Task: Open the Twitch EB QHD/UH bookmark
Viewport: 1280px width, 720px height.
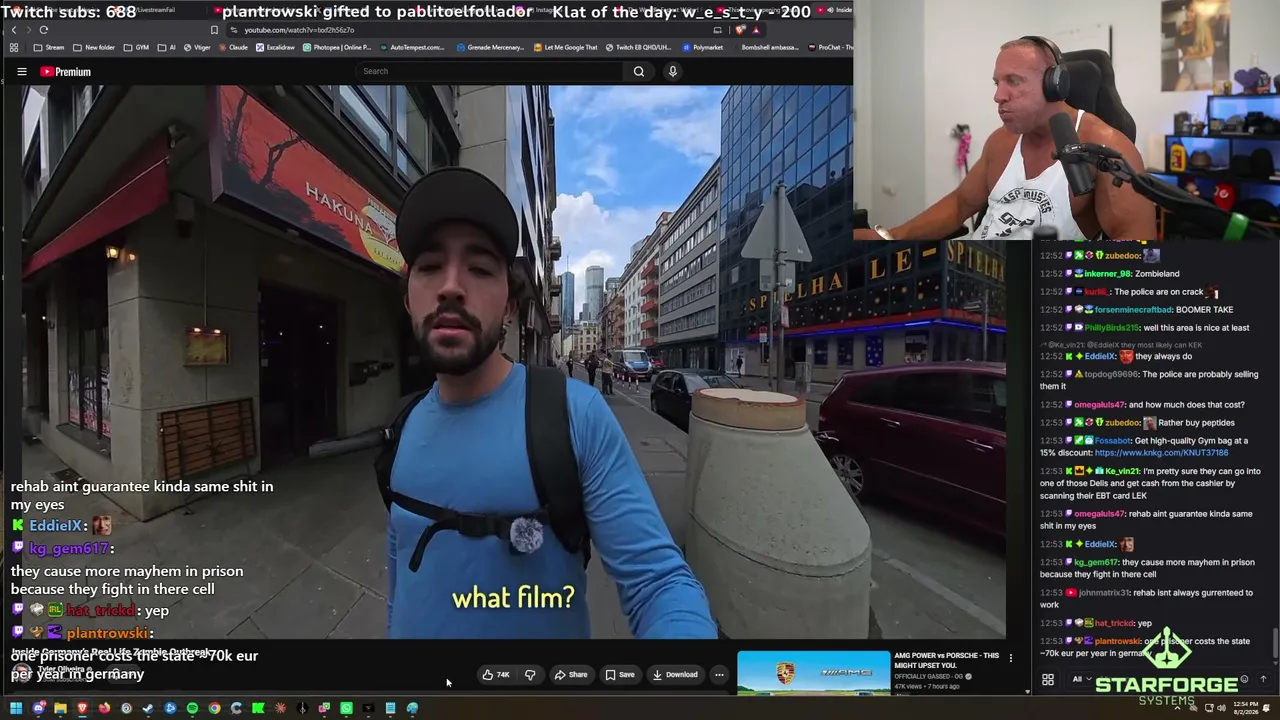Action: [638, 47]
